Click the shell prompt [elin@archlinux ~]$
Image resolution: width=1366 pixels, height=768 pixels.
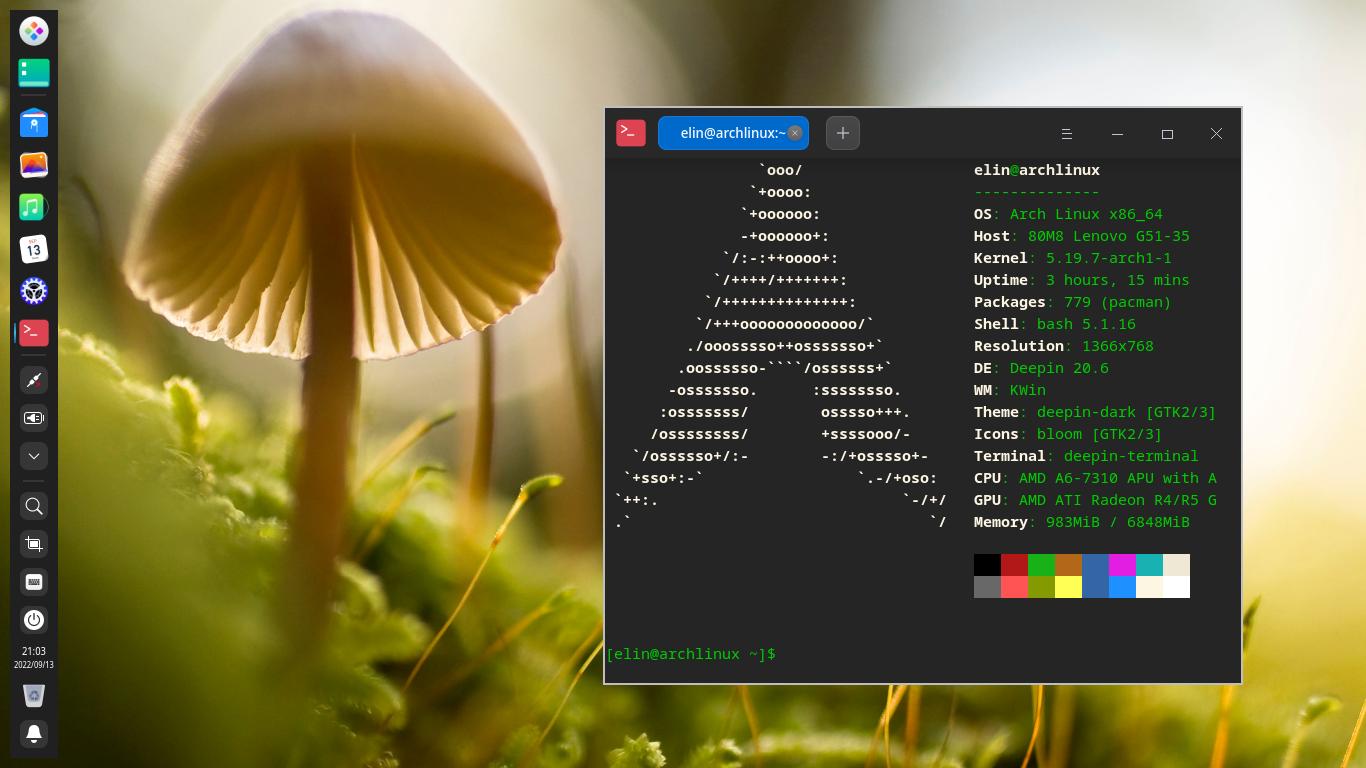point(691,654)
